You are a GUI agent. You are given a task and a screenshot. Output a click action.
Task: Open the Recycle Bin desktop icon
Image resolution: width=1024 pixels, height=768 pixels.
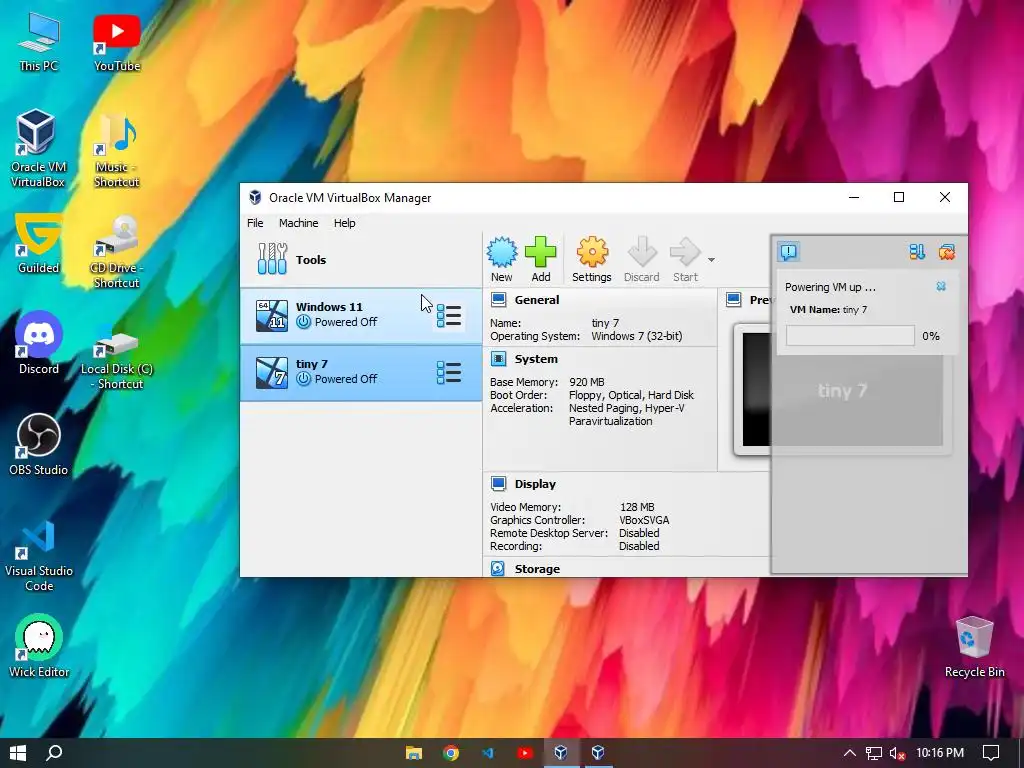click(974, 647)
